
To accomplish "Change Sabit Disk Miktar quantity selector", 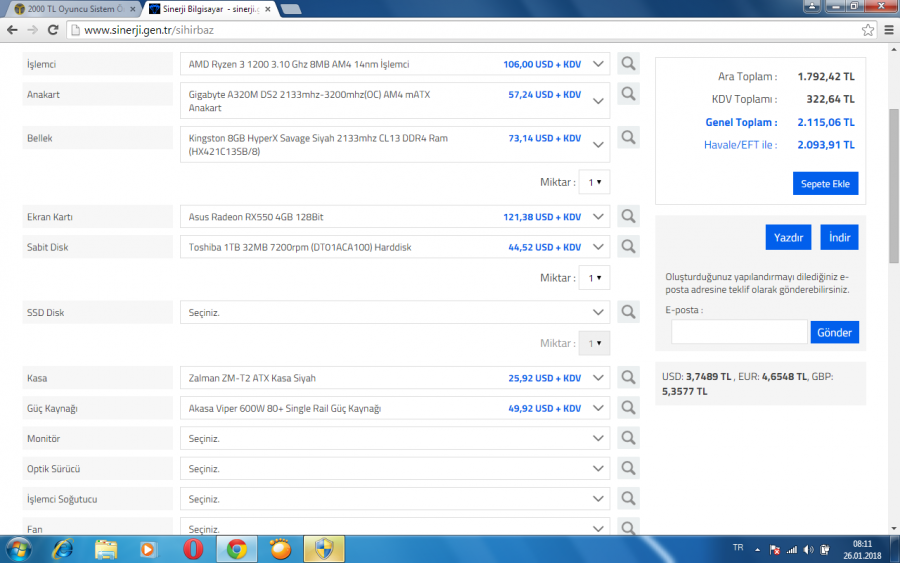I will [594, 278].
